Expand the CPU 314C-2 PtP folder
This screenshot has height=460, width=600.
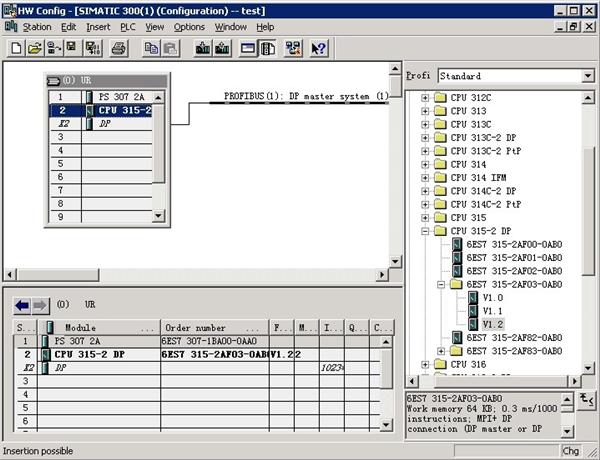pyautogui.click(x=425, y=204)
